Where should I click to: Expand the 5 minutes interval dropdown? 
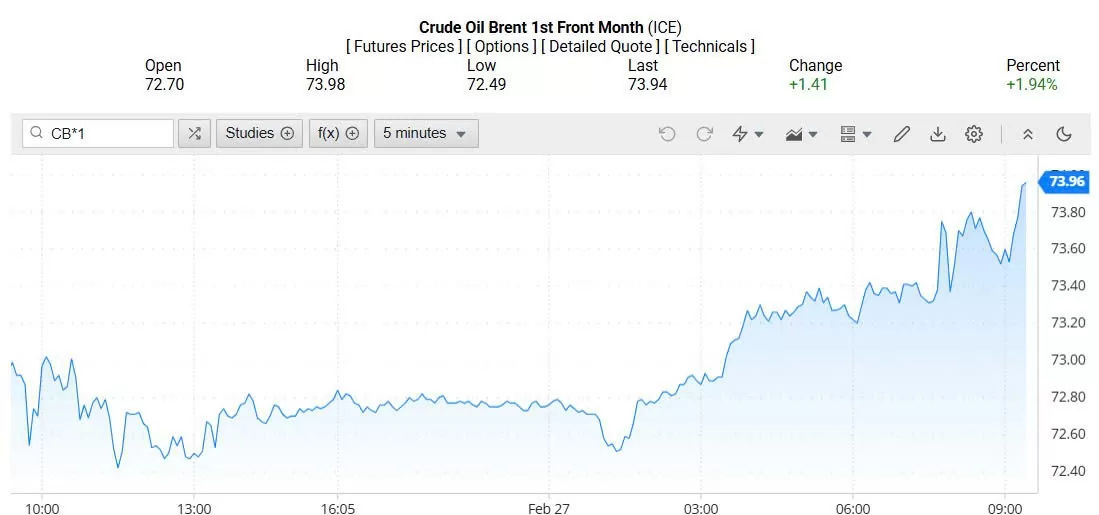pos(426,133)
